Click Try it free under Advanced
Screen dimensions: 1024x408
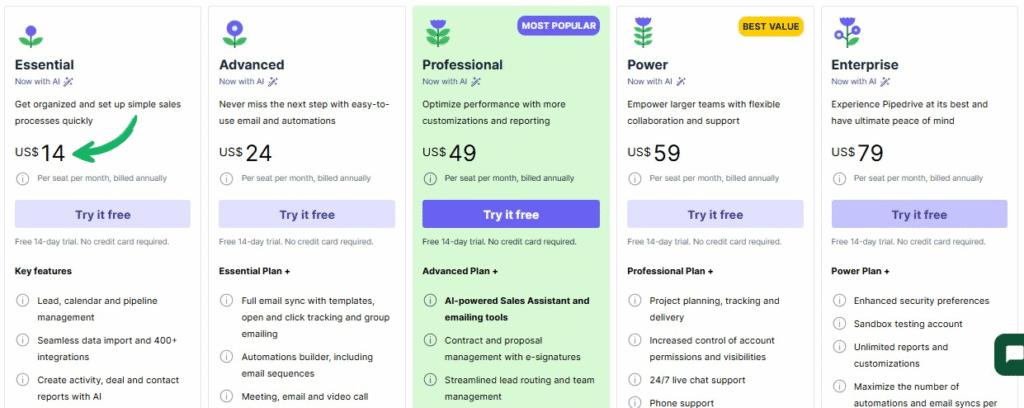[307, 214]
